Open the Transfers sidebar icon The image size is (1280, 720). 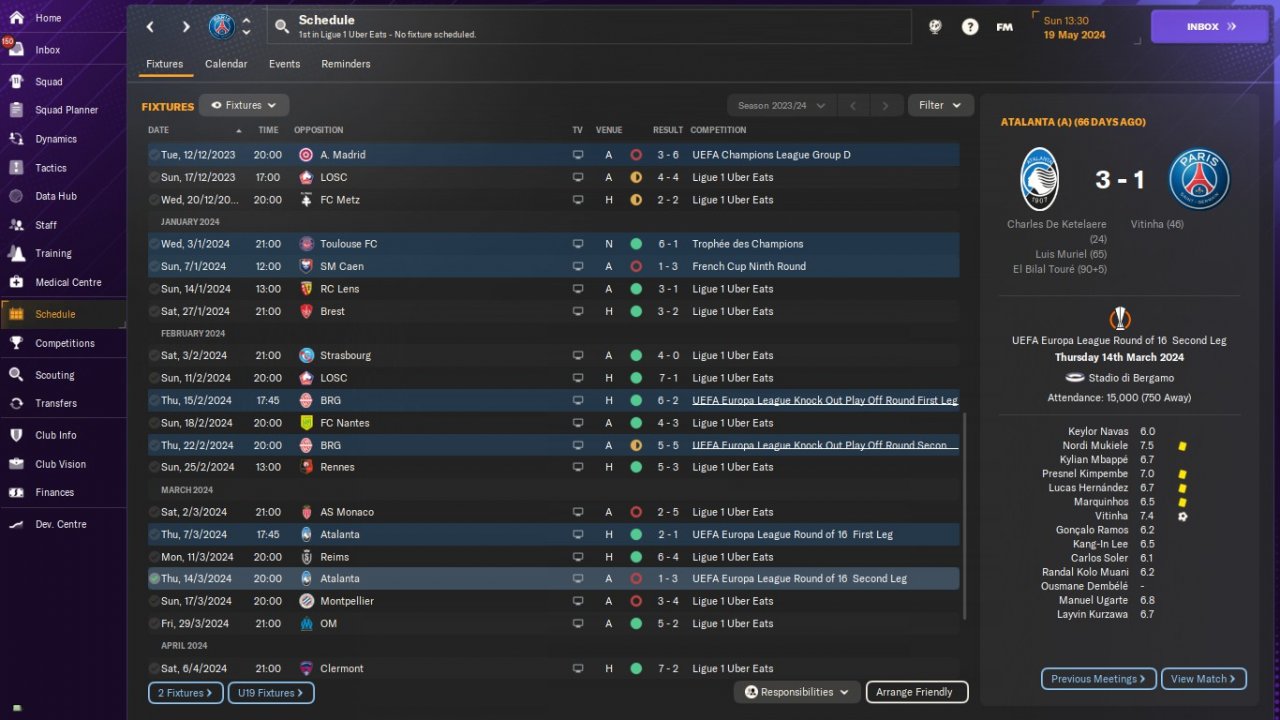click(17, 403)
